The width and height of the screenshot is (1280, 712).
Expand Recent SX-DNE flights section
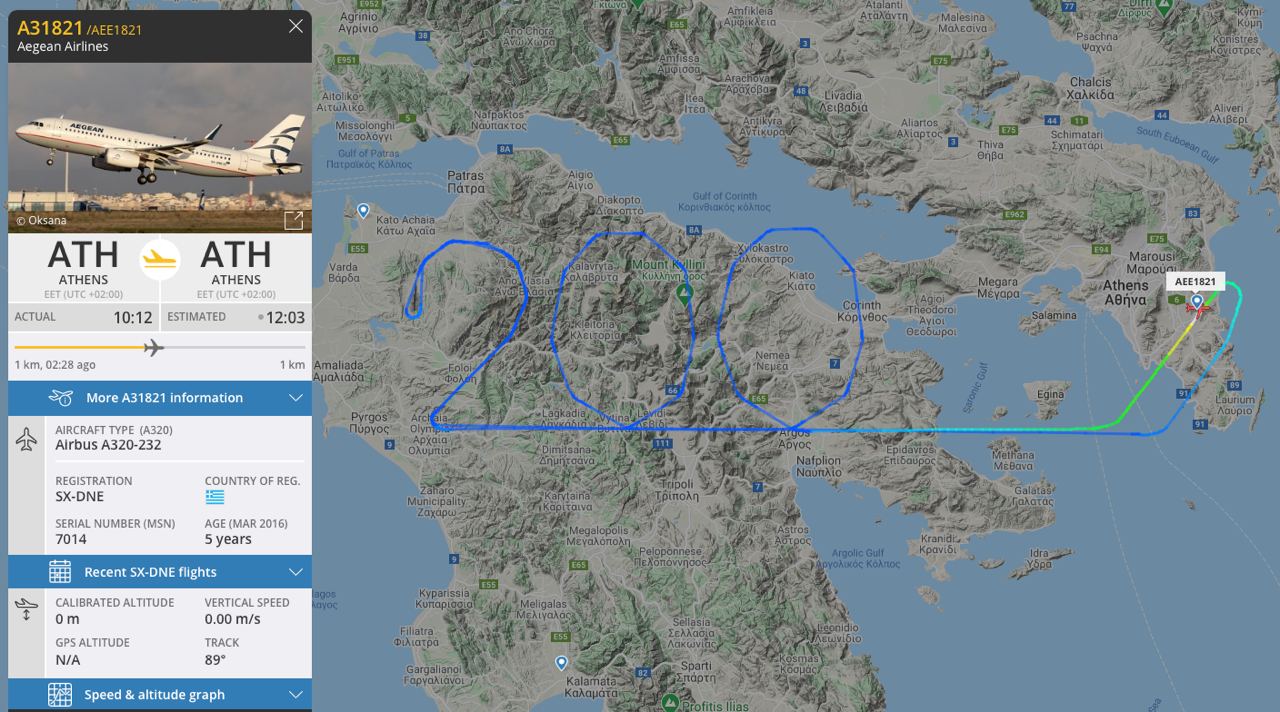point(160,572)
